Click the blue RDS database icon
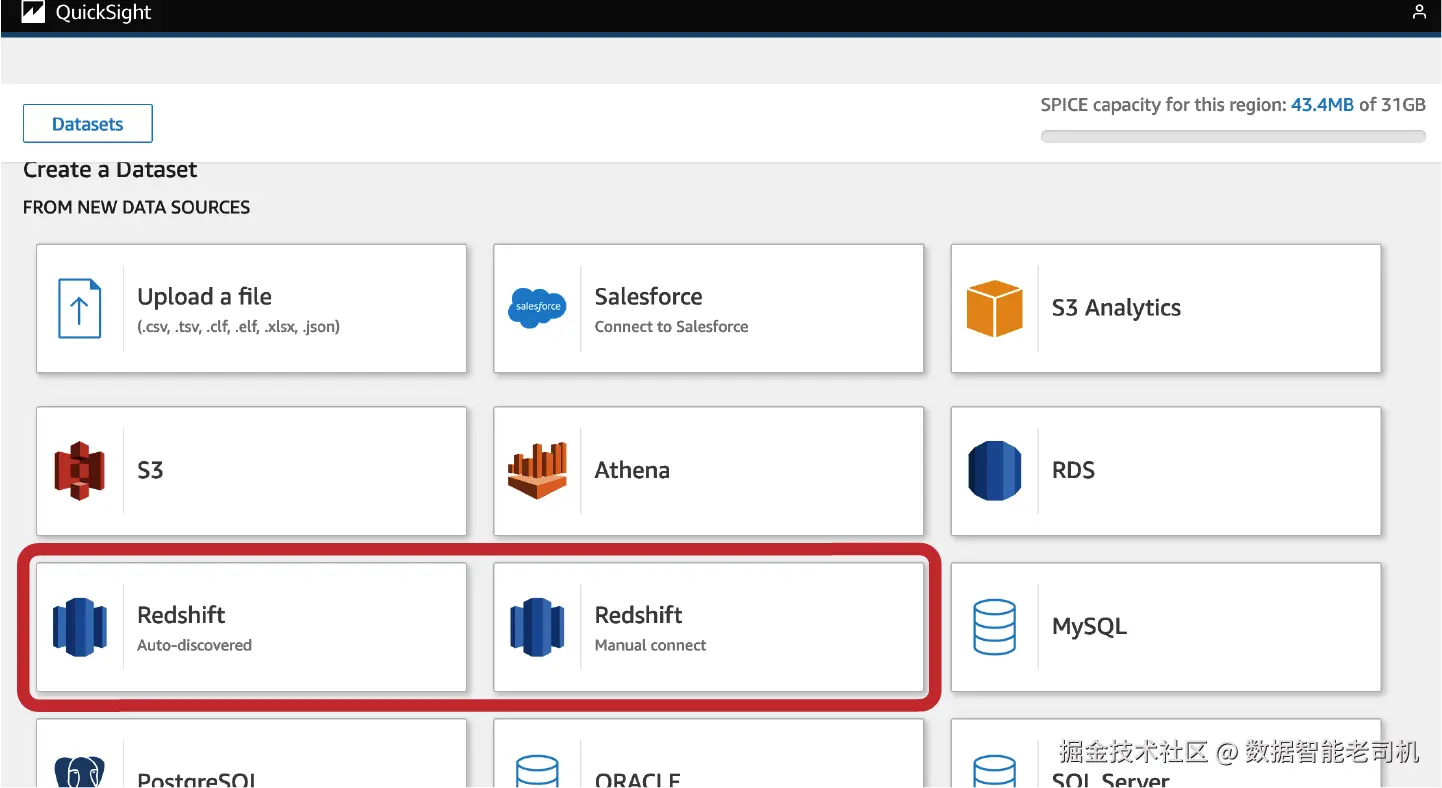1442x788 pixels. (994, 470)
